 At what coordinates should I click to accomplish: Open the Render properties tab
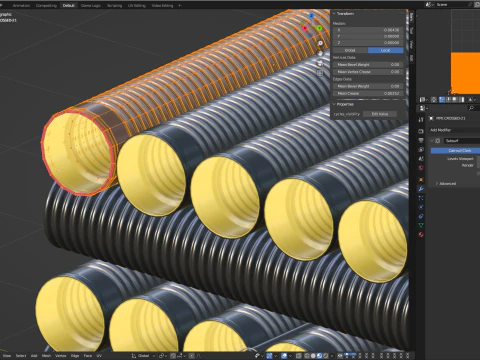421,131
